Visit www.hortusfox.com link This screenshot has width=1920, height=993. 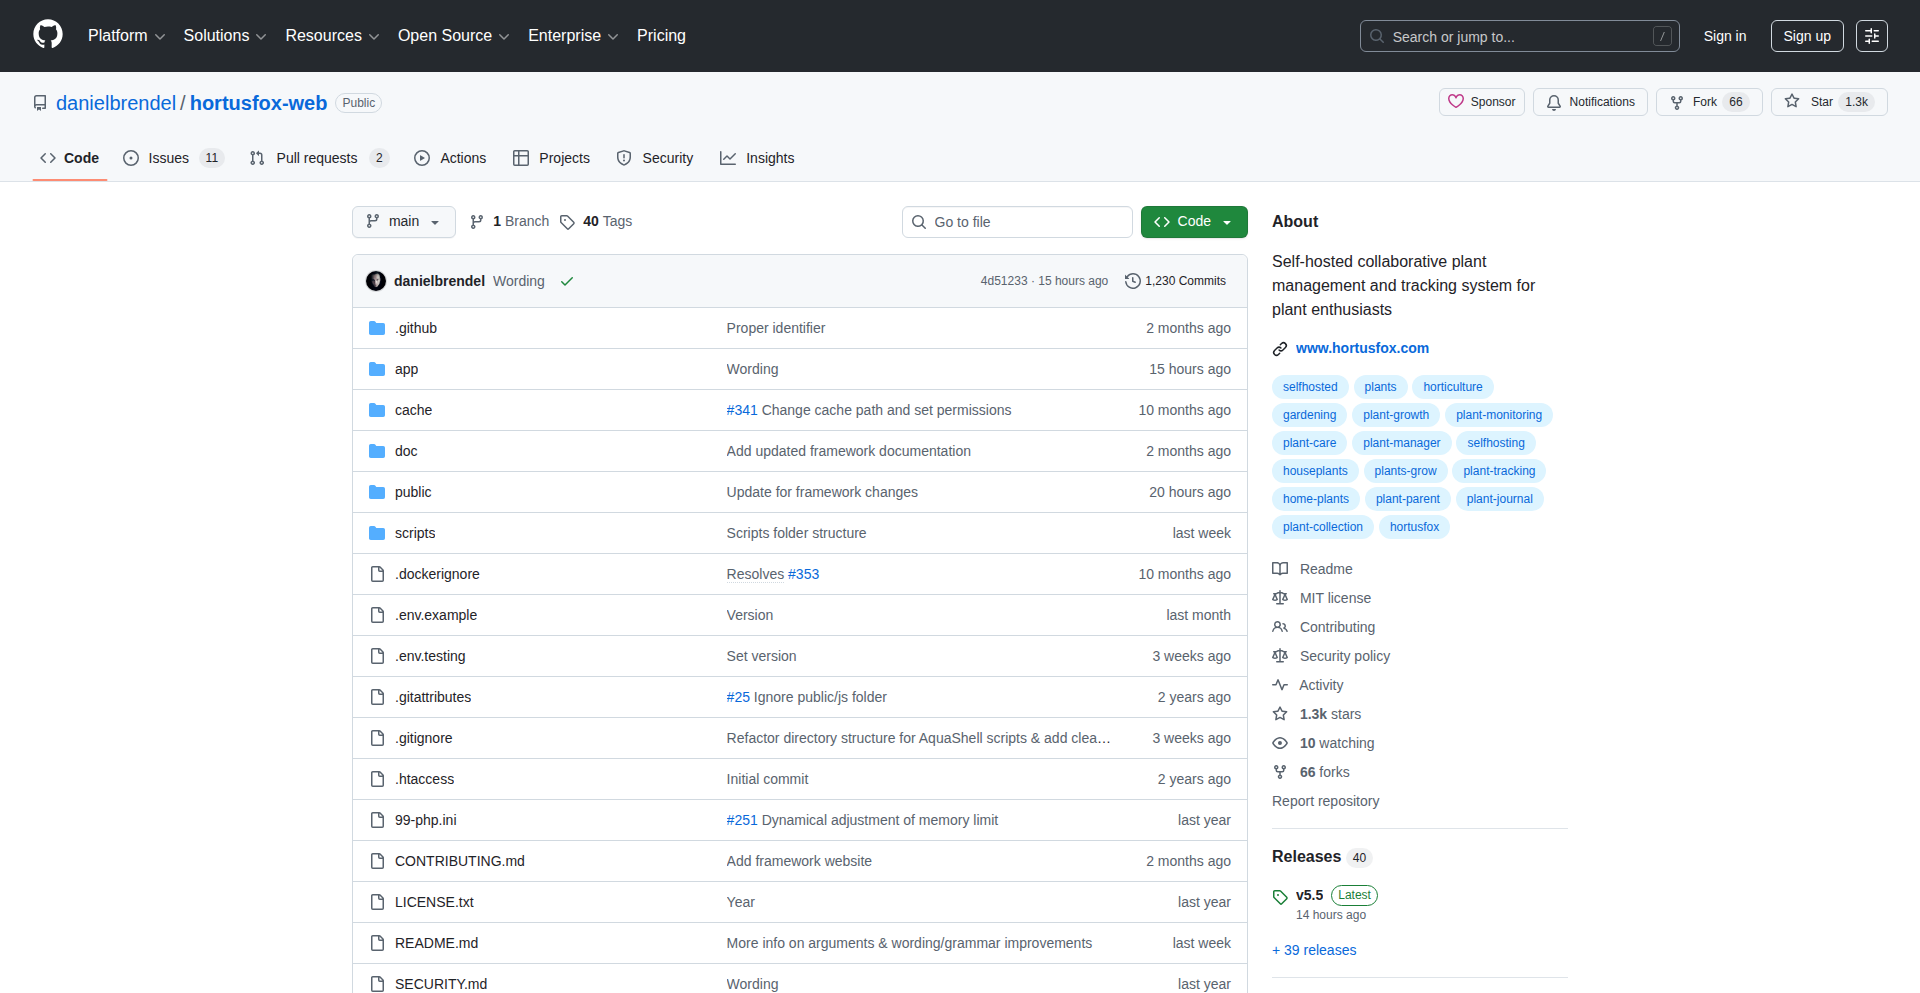tap(1362, 348)
